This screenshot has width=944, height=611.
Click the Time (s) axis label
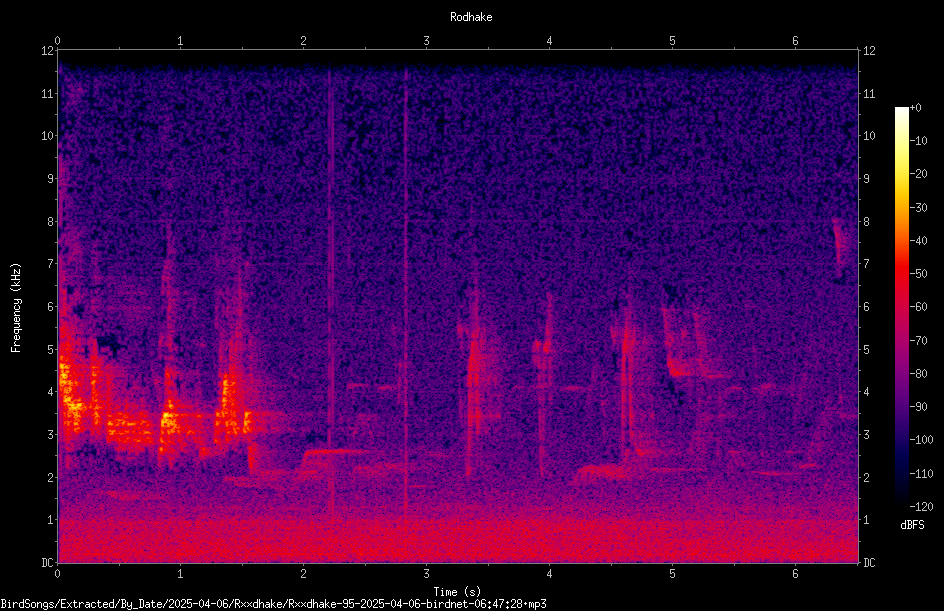point(457,592)
